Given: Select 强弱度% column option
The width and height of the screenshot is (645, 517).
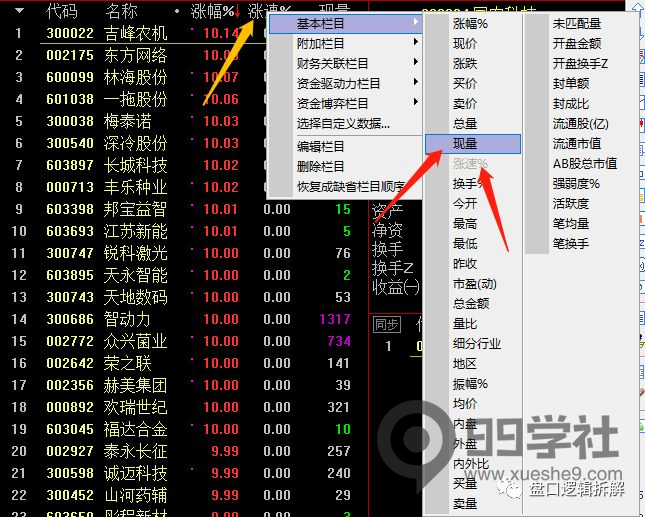Looking at the screenshot, I should (577, 183).
